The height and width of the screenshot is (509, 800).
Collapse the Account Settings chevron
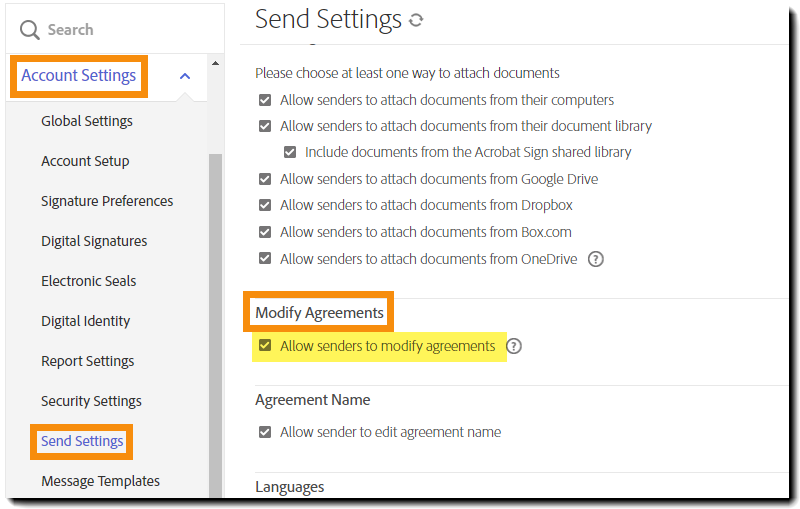pos(185,76)
